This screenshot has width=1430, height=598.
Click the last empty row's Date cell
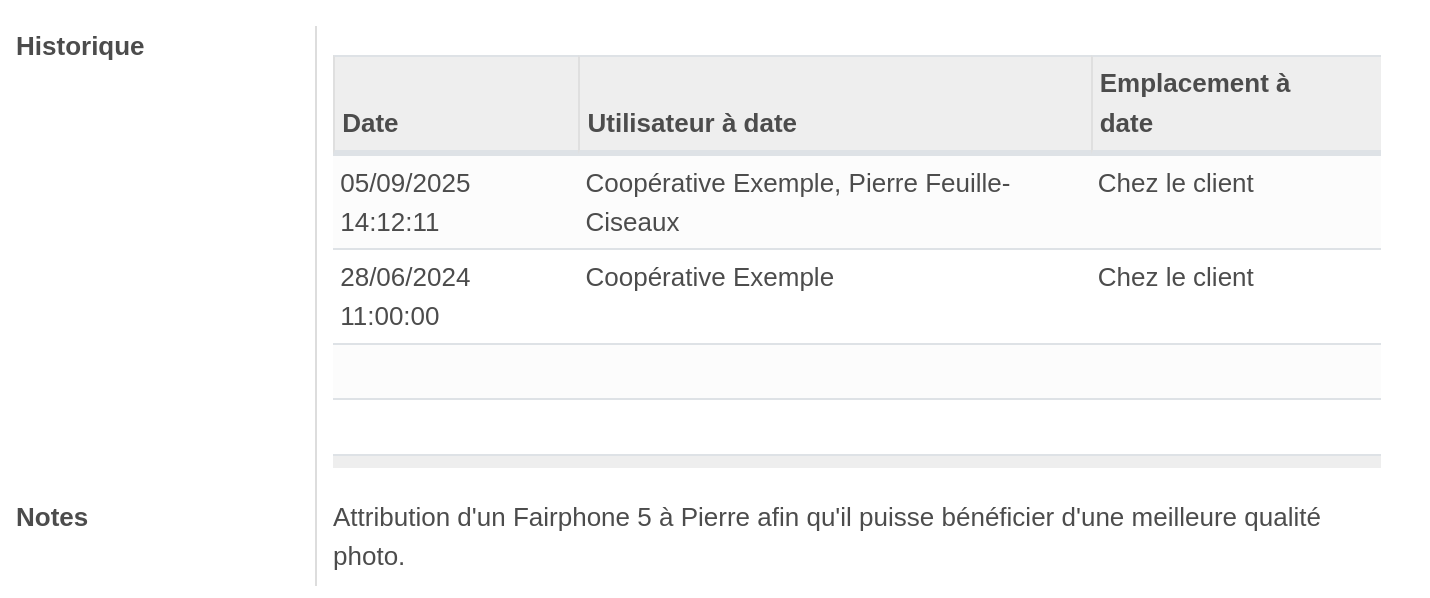(x=455, y=427)
